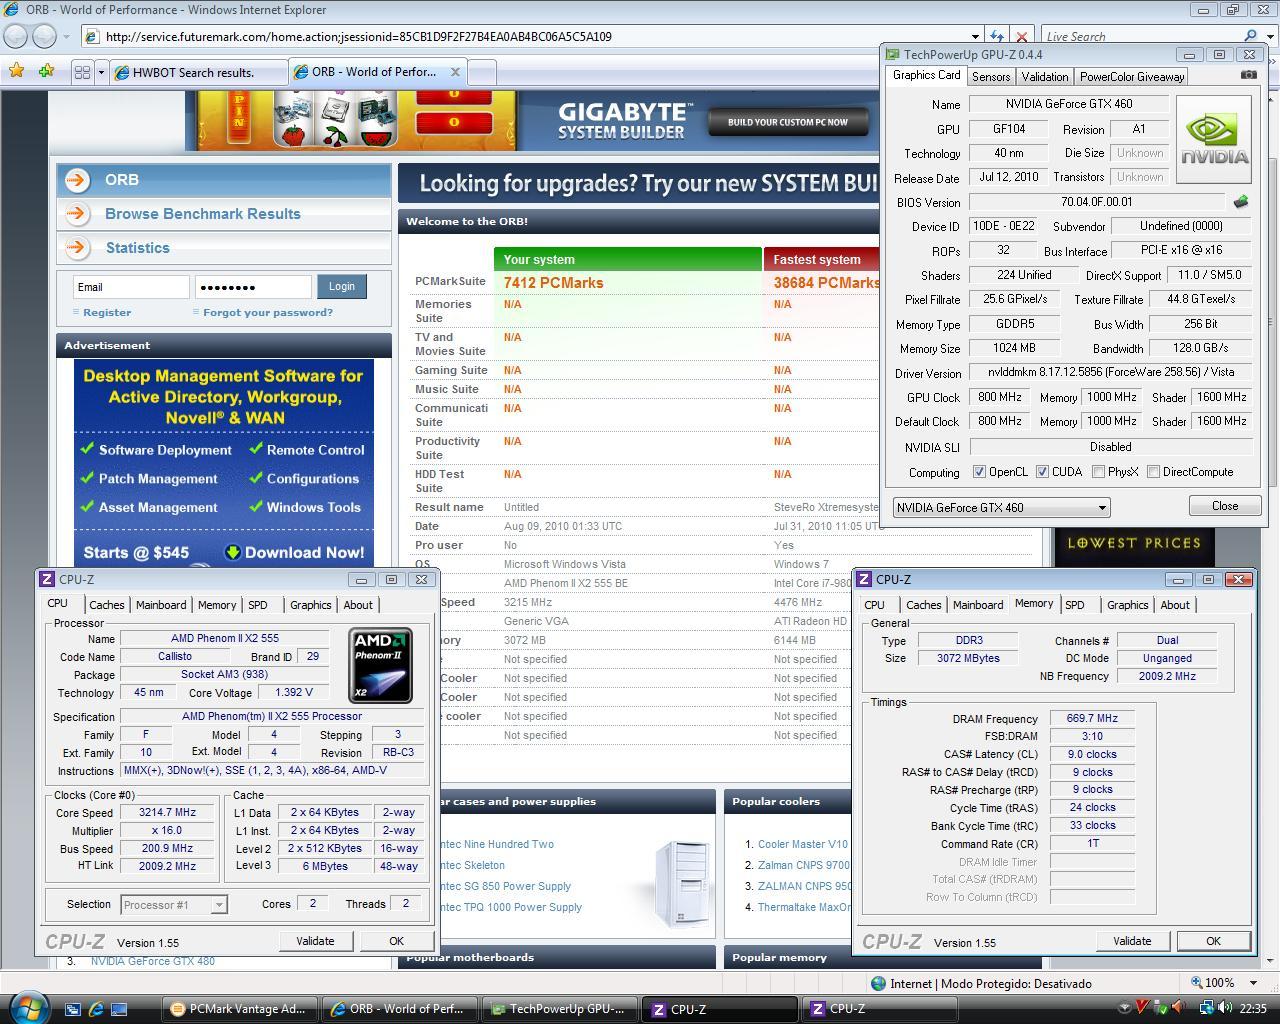This screenshot has height=1024, width=1280.
Task: Open the SPD tab in right CPU-Z
Action: pyautogui.click(x=1075, y=605)
